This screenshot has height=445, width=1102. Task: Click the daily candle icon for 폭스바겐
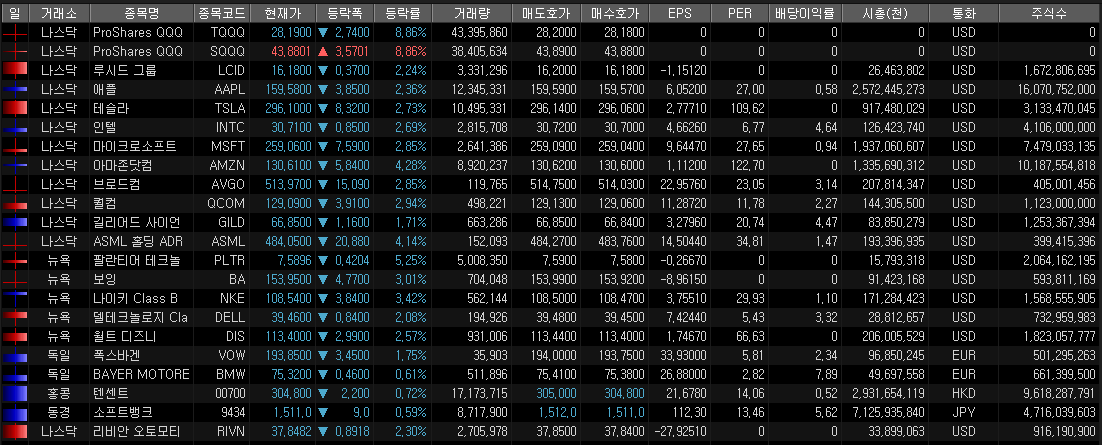[x=14, y=355]
